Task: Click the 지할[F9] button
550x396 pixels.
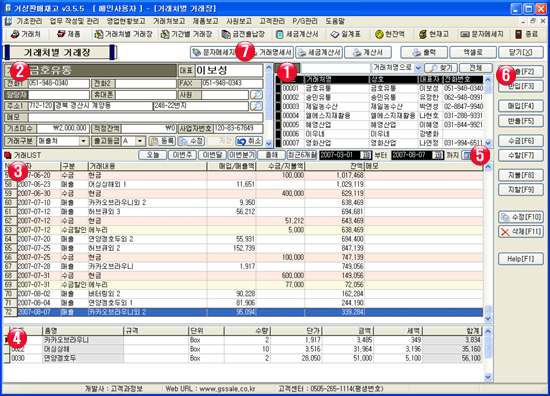Action: 521,190
